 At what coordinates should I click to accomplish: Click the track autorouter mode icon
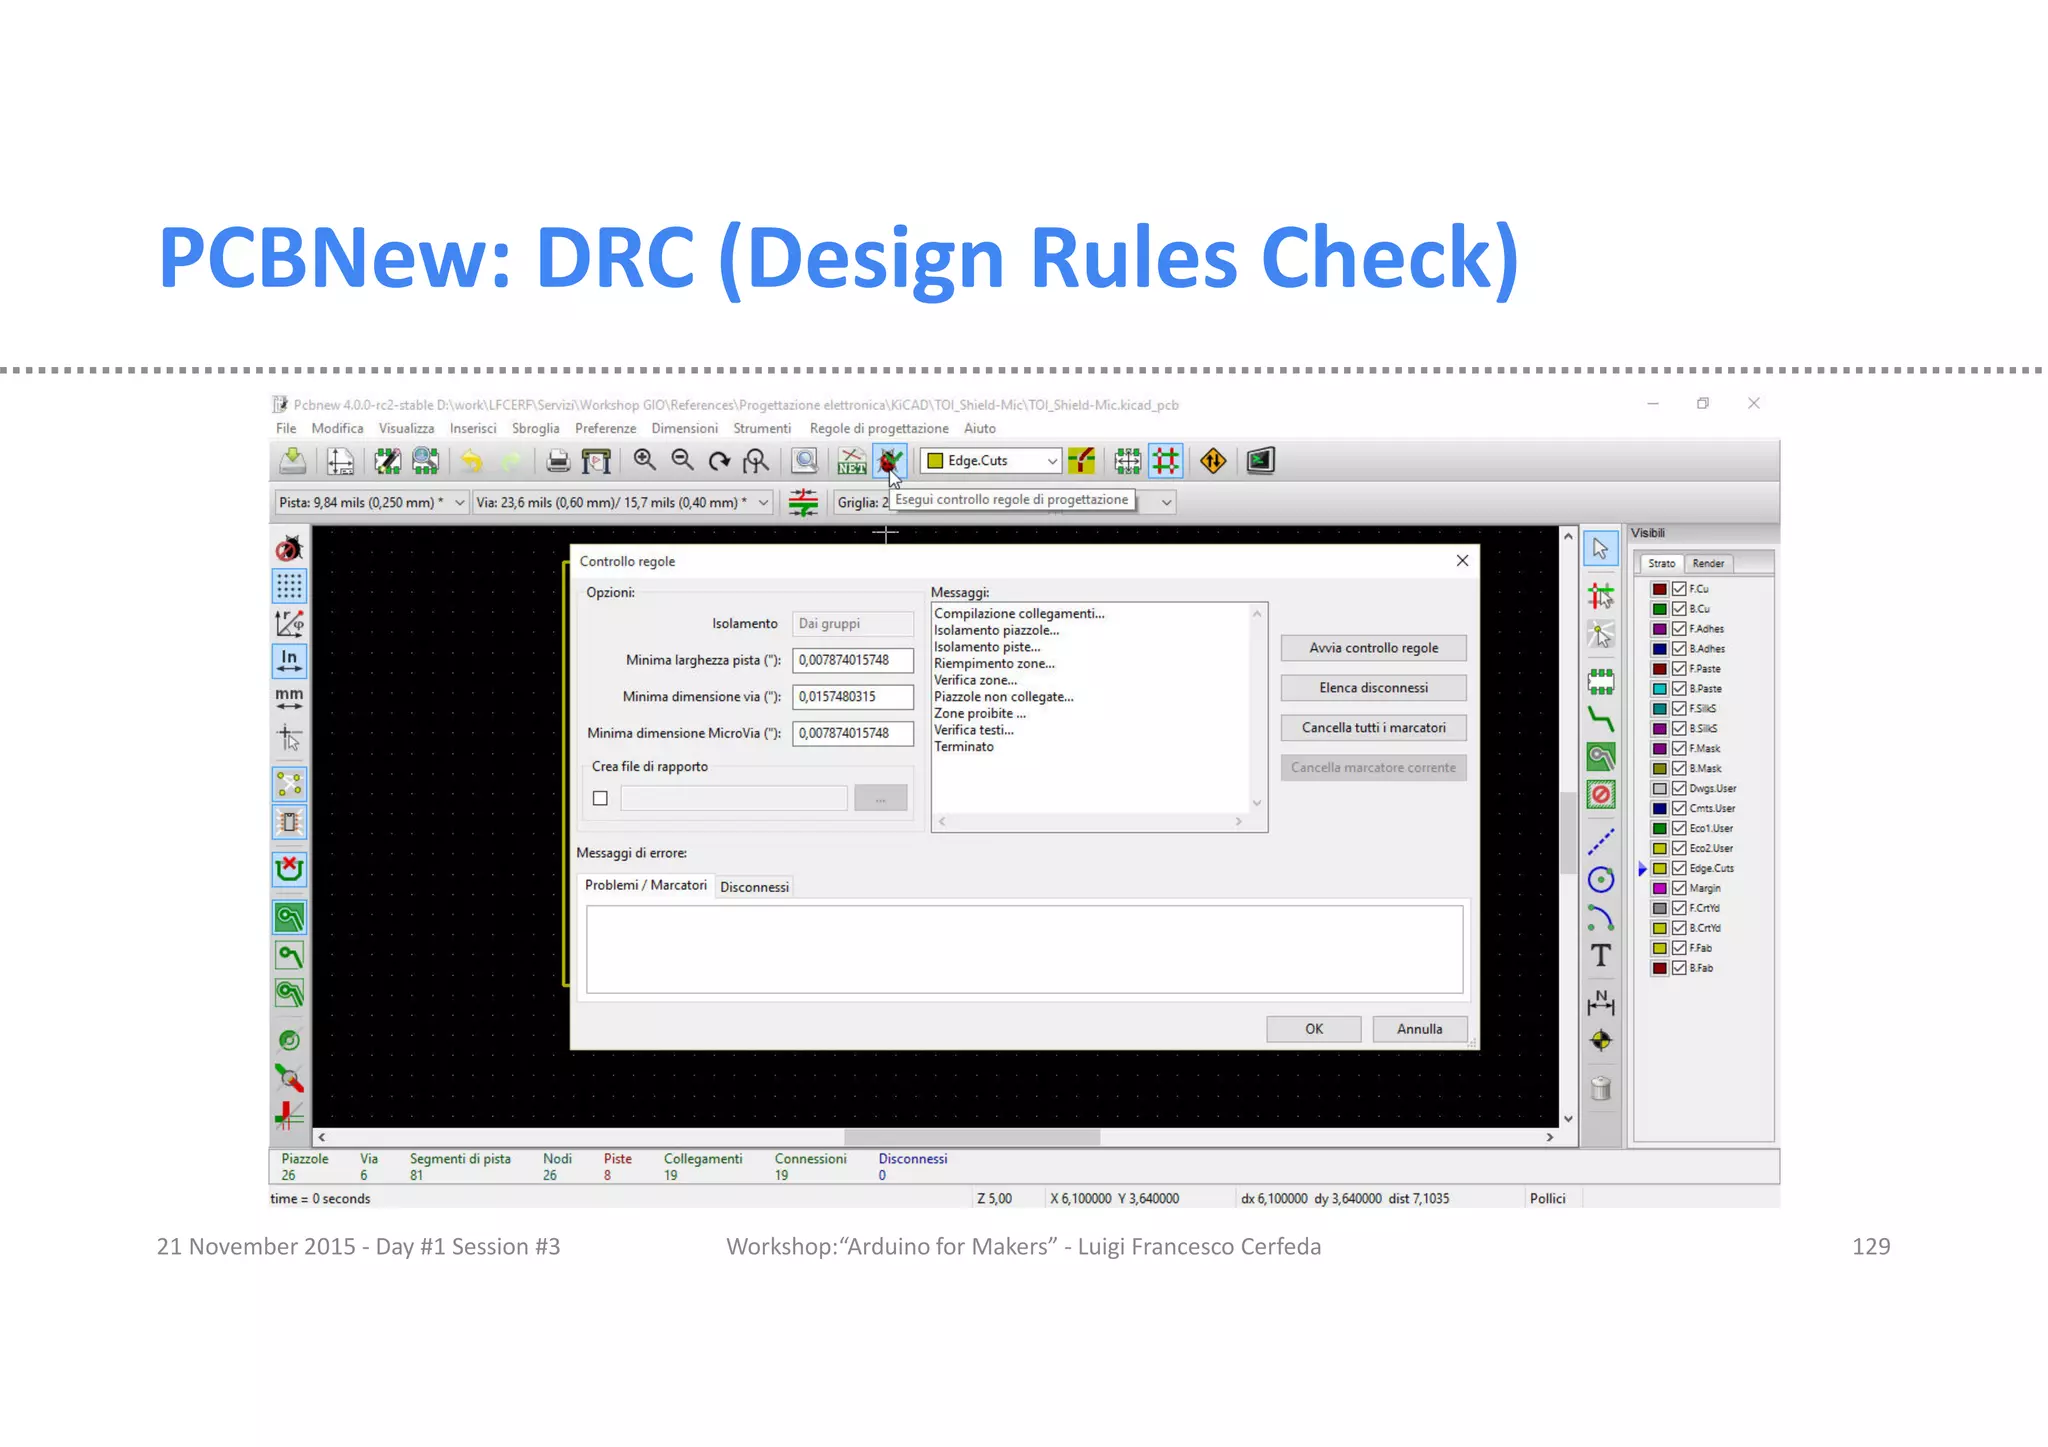tap(1166, 461)
